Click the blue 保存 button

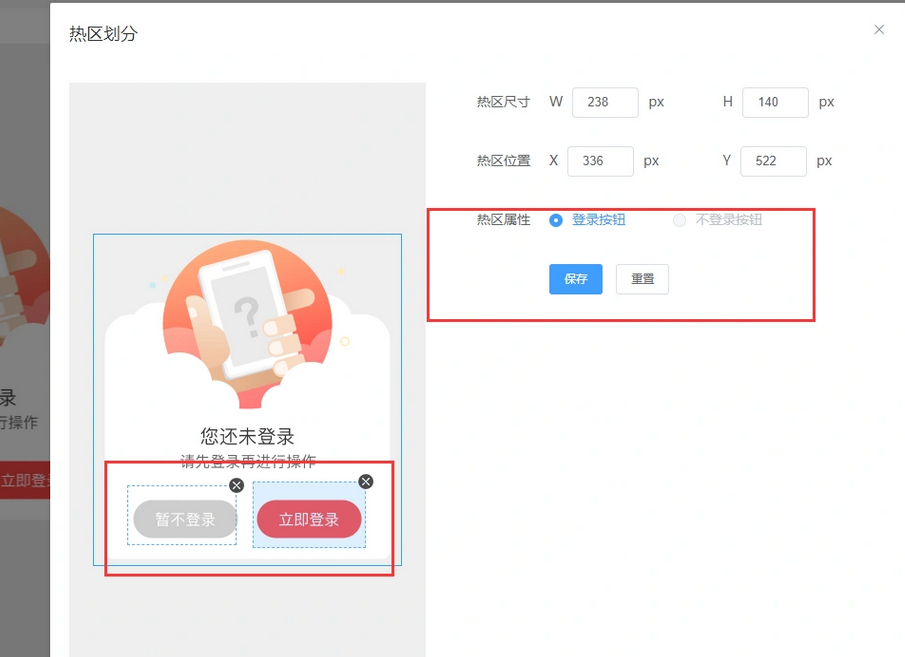pos(575,279)
